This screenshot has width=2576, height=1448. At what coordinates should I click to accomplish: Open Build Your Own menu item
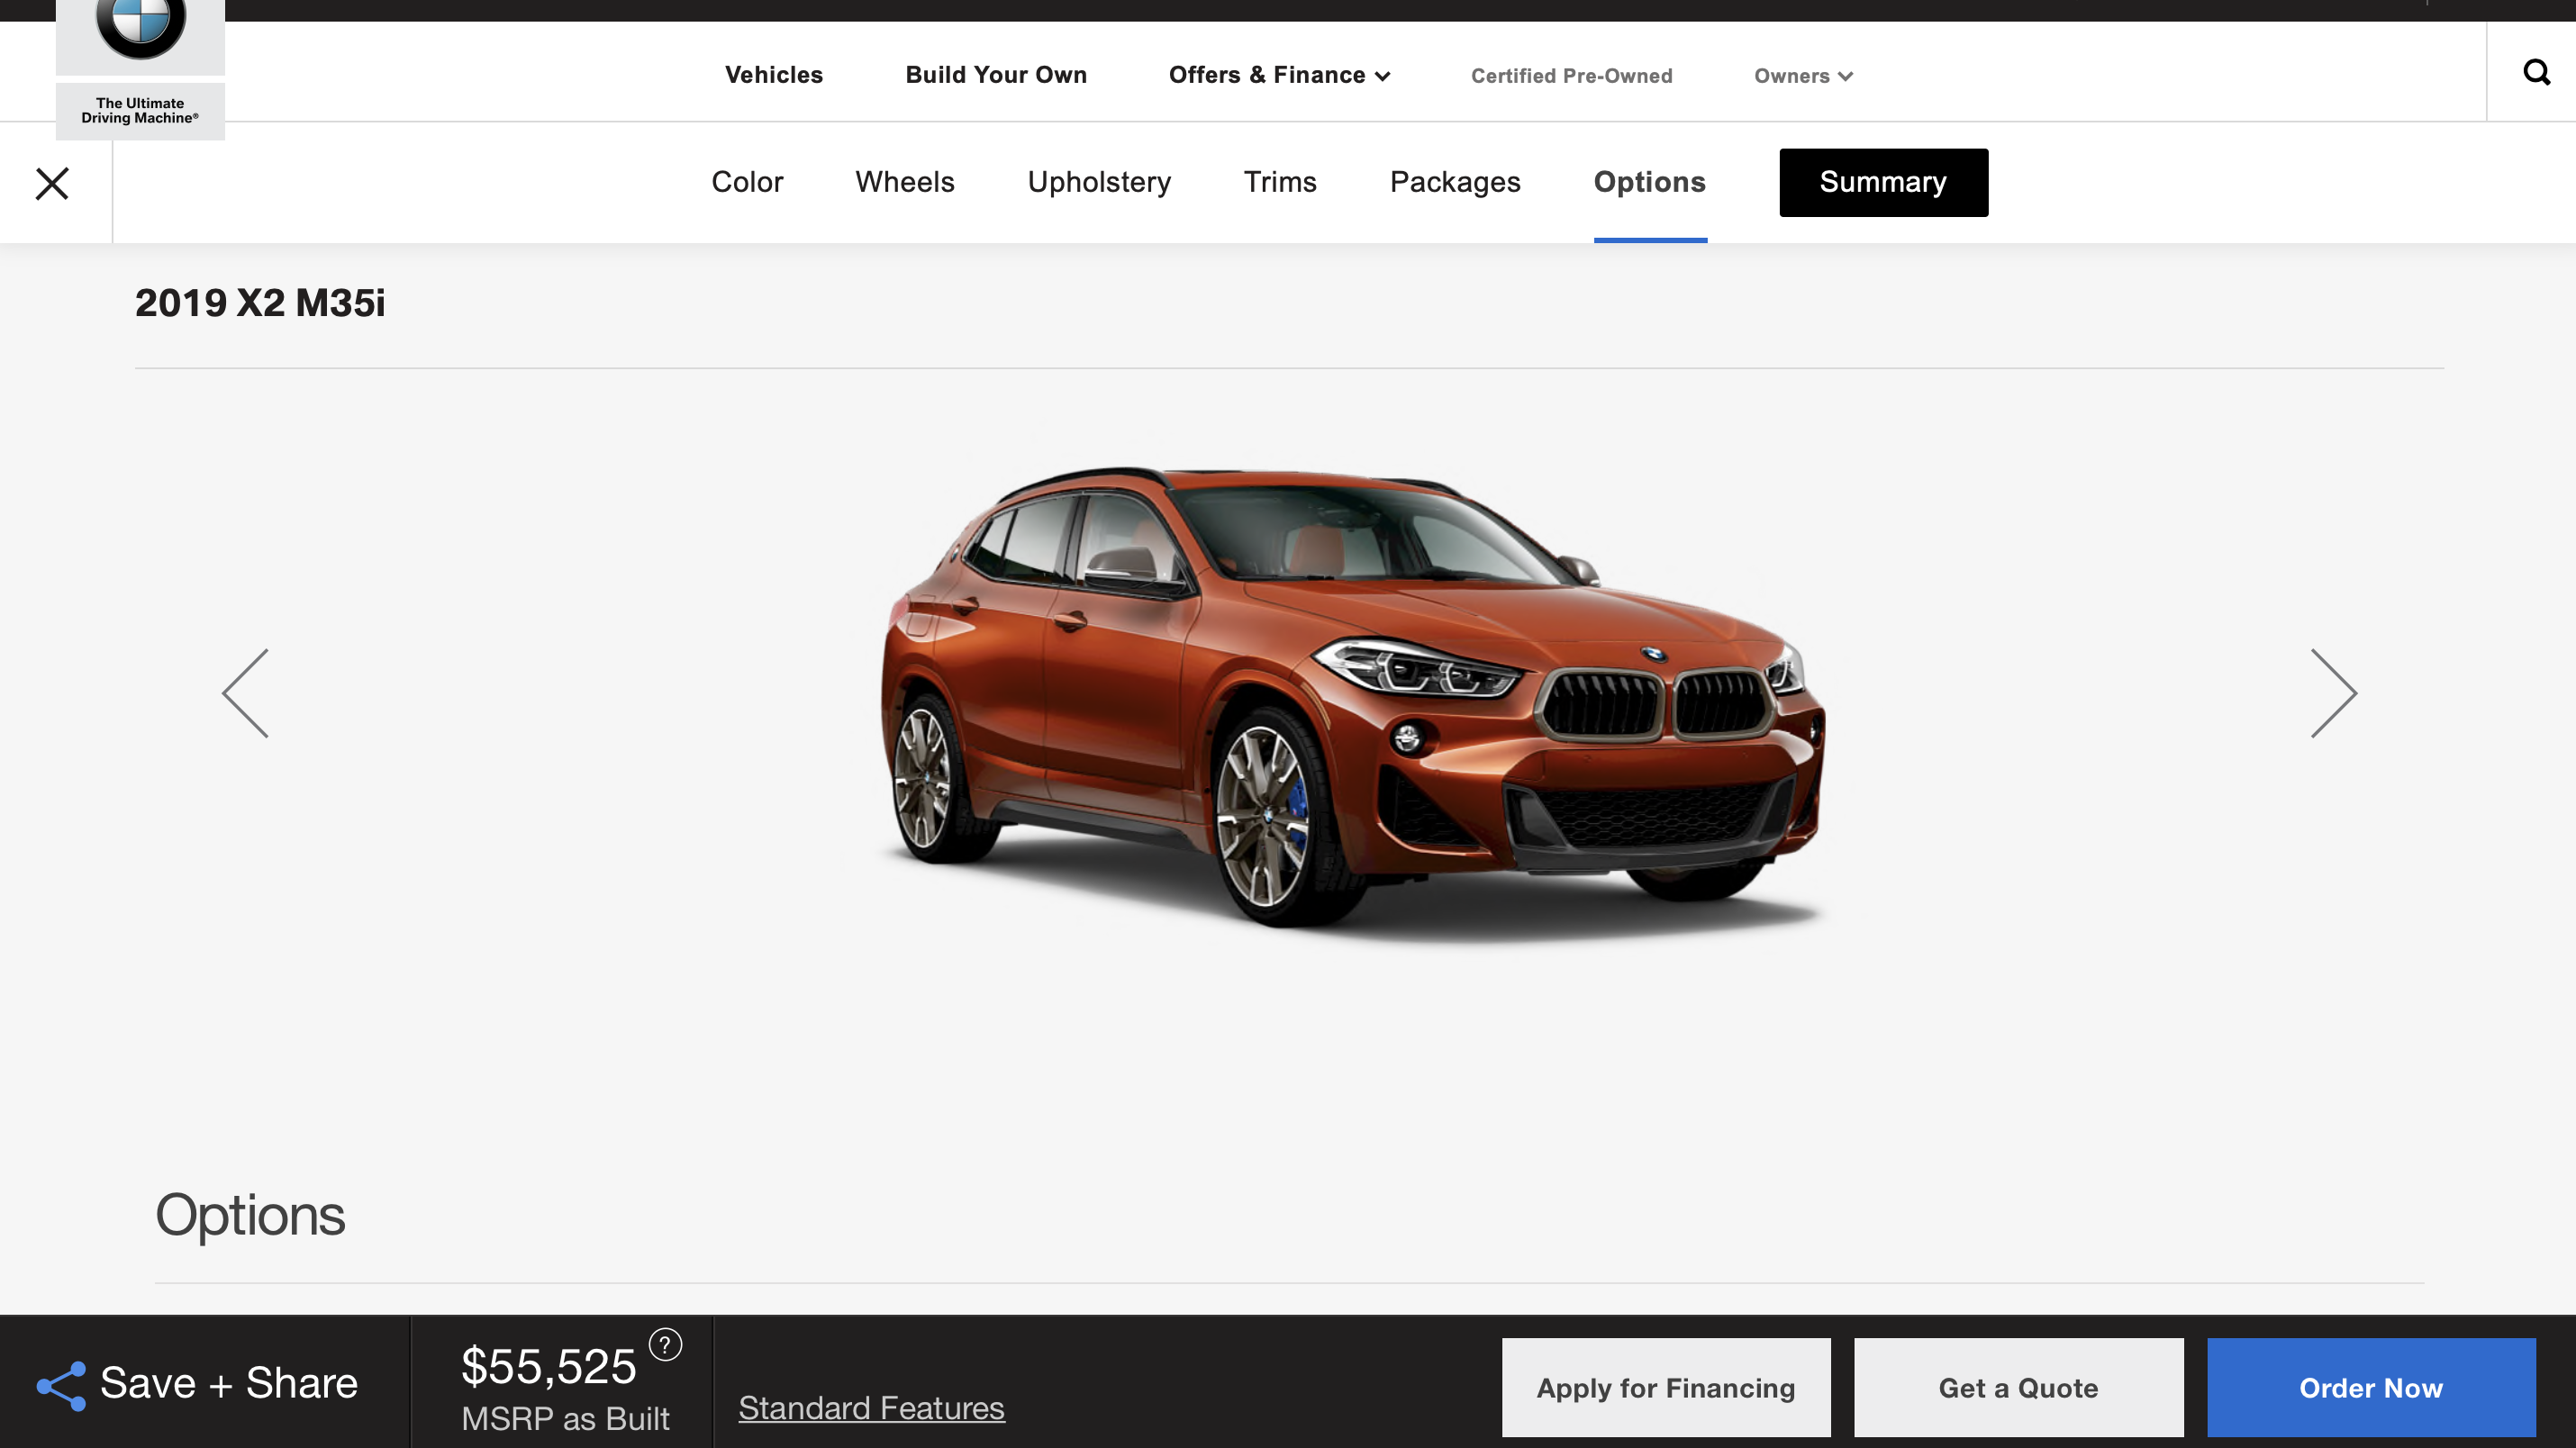pyautogui.click(x=996, y=75)
